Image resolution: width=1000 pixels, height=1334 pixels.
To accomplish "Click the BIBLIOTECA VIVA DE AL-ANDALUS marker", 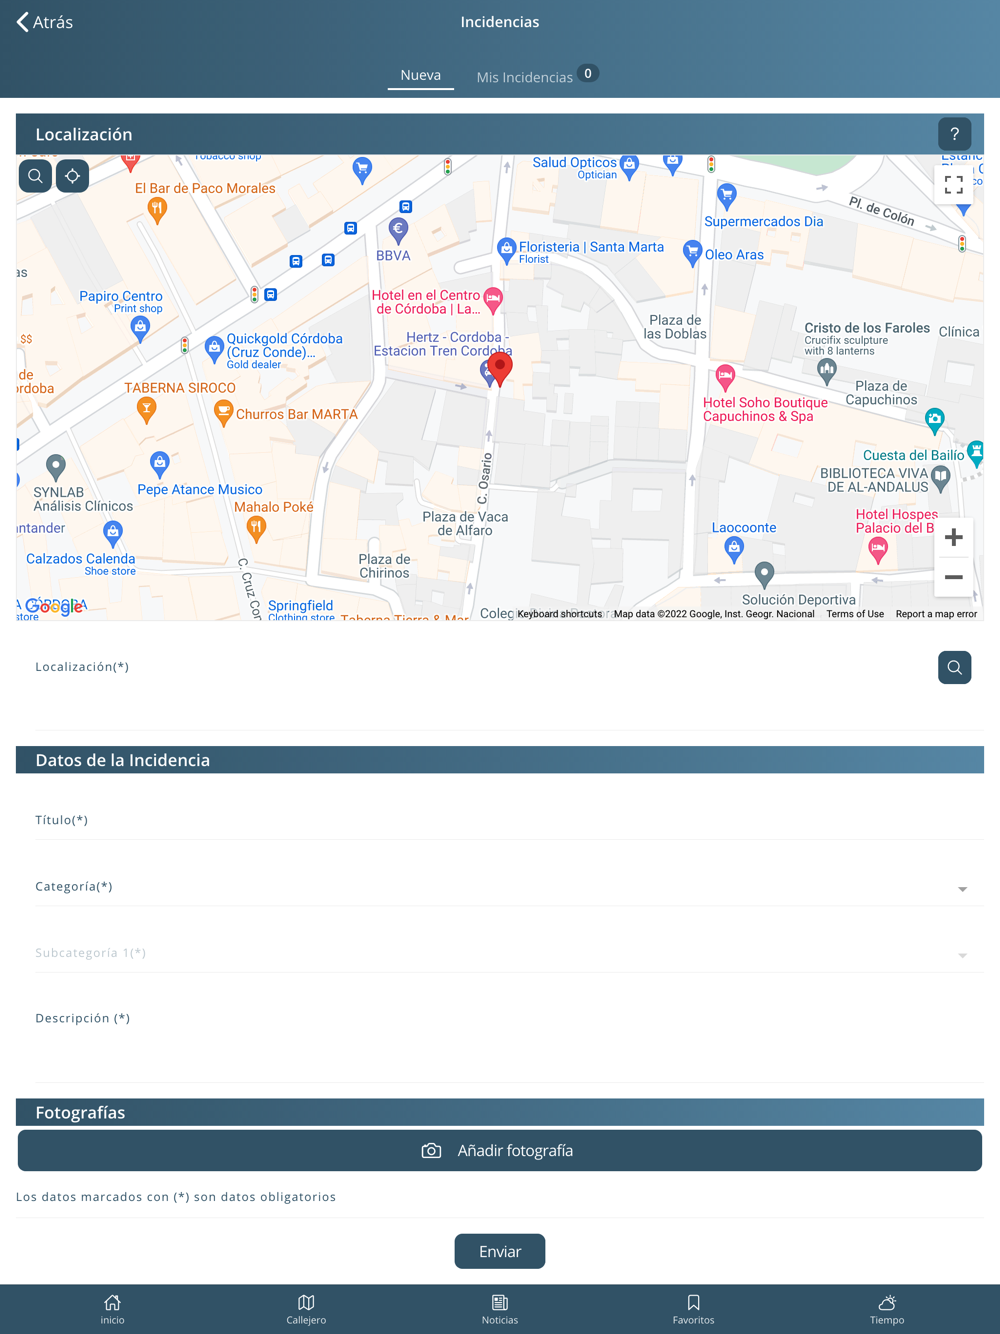I will click(x=941, y=479).
